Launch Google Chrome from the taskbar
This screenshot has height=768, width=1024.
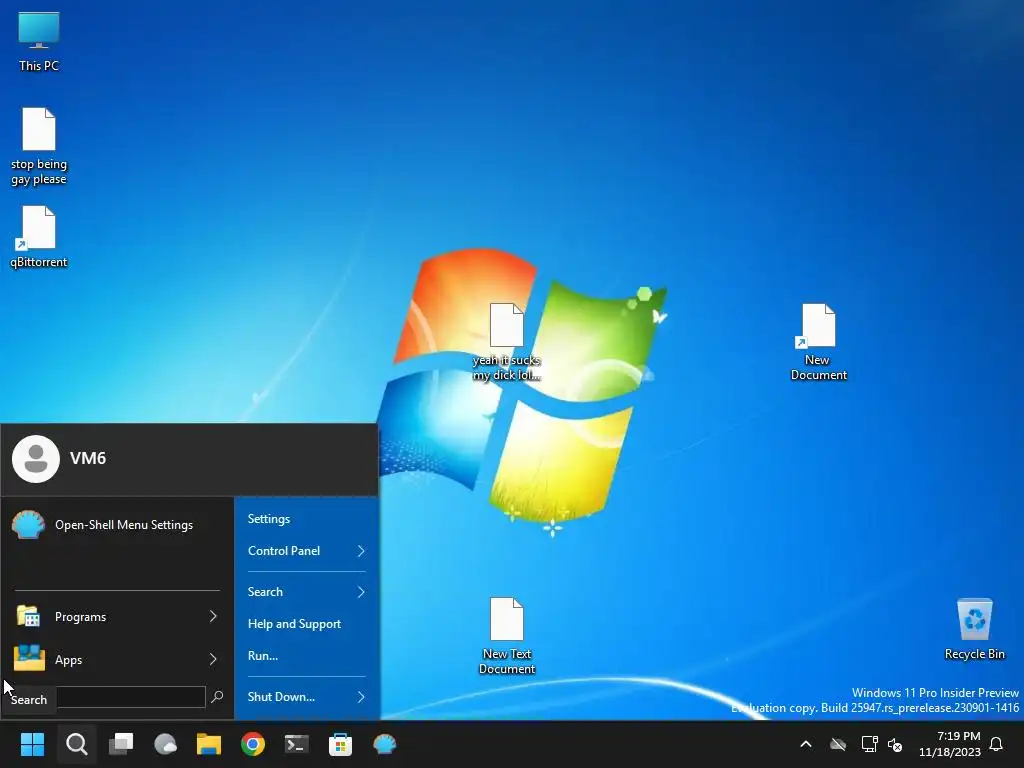click(x=253, y=744)
